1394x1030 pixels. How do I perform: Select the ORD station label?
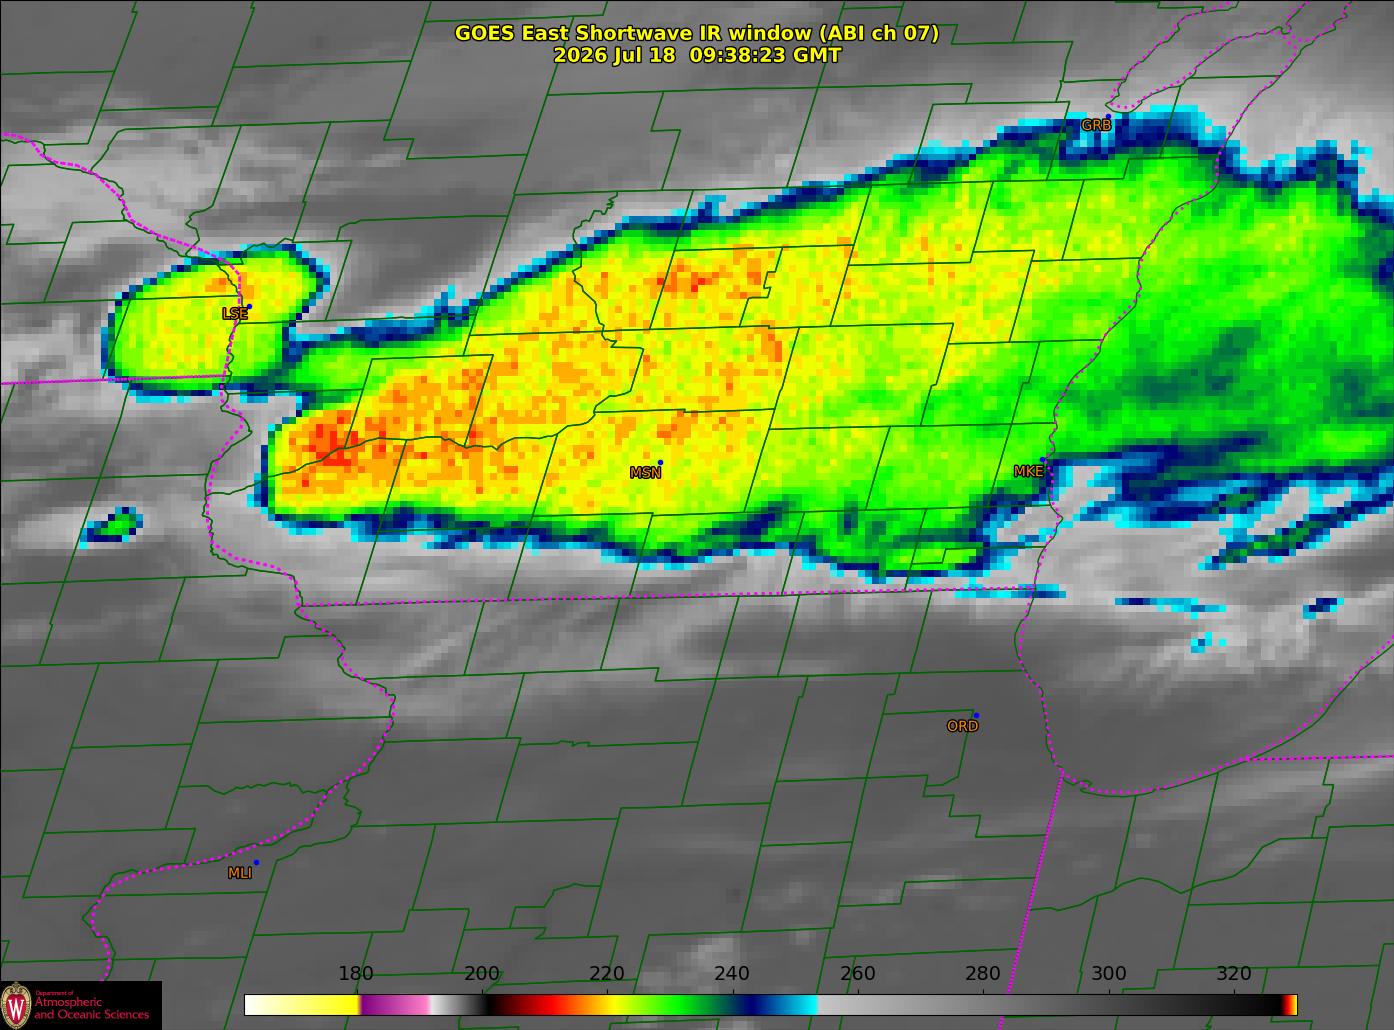click(962, 726)
